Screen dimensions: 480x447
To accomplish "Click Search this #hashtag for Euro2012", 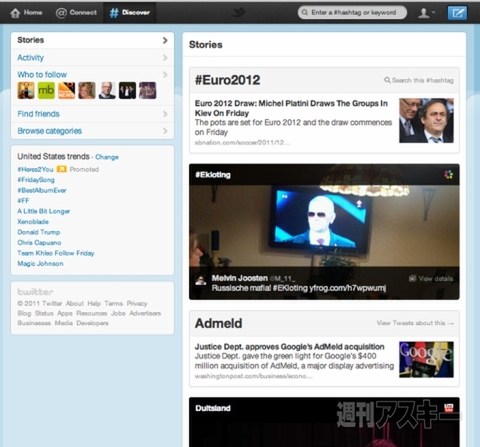I will point(419,80).
